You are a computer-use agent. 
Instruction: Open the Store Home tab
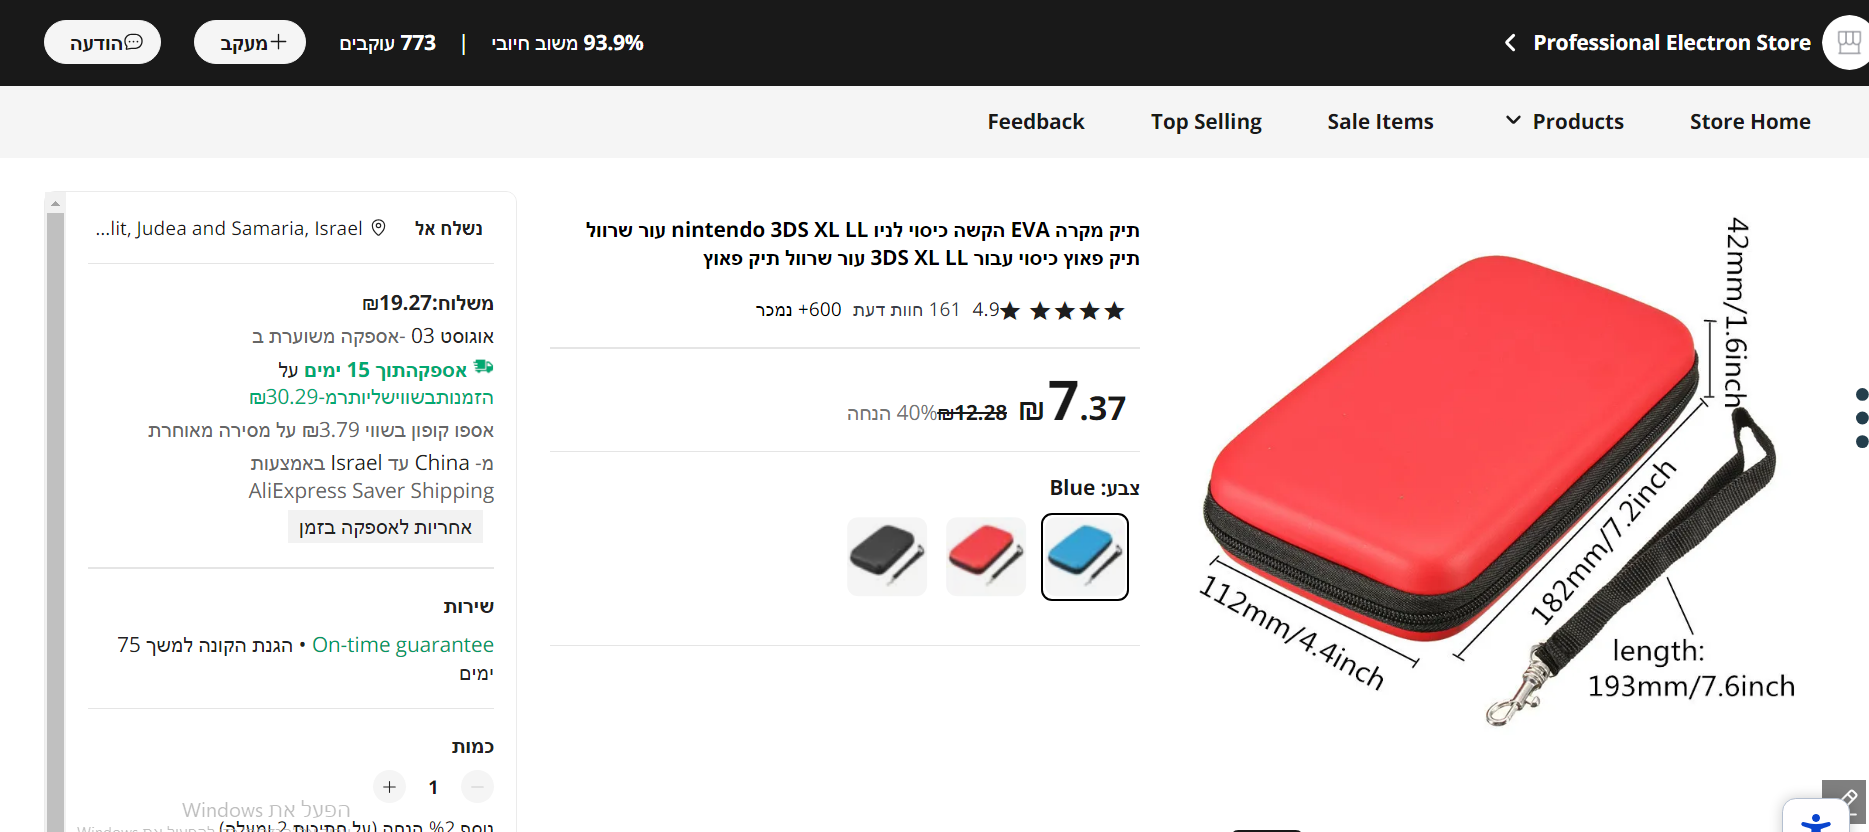click(1750, 122)
